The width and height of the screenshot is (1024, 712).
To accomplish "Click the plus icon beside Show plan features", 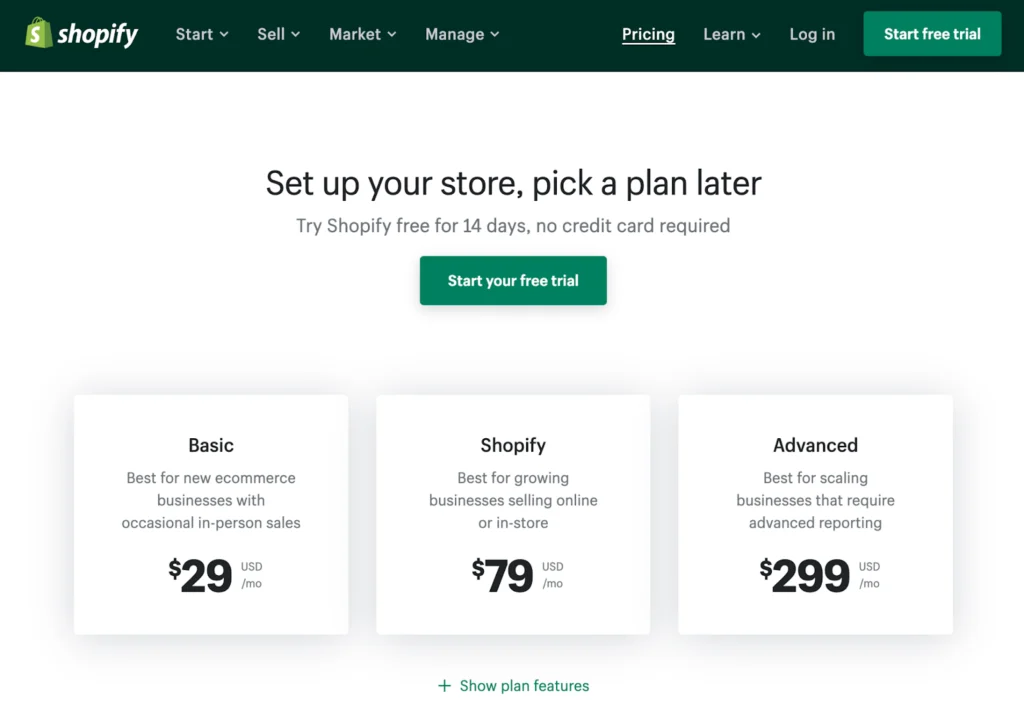I will 442,686.
